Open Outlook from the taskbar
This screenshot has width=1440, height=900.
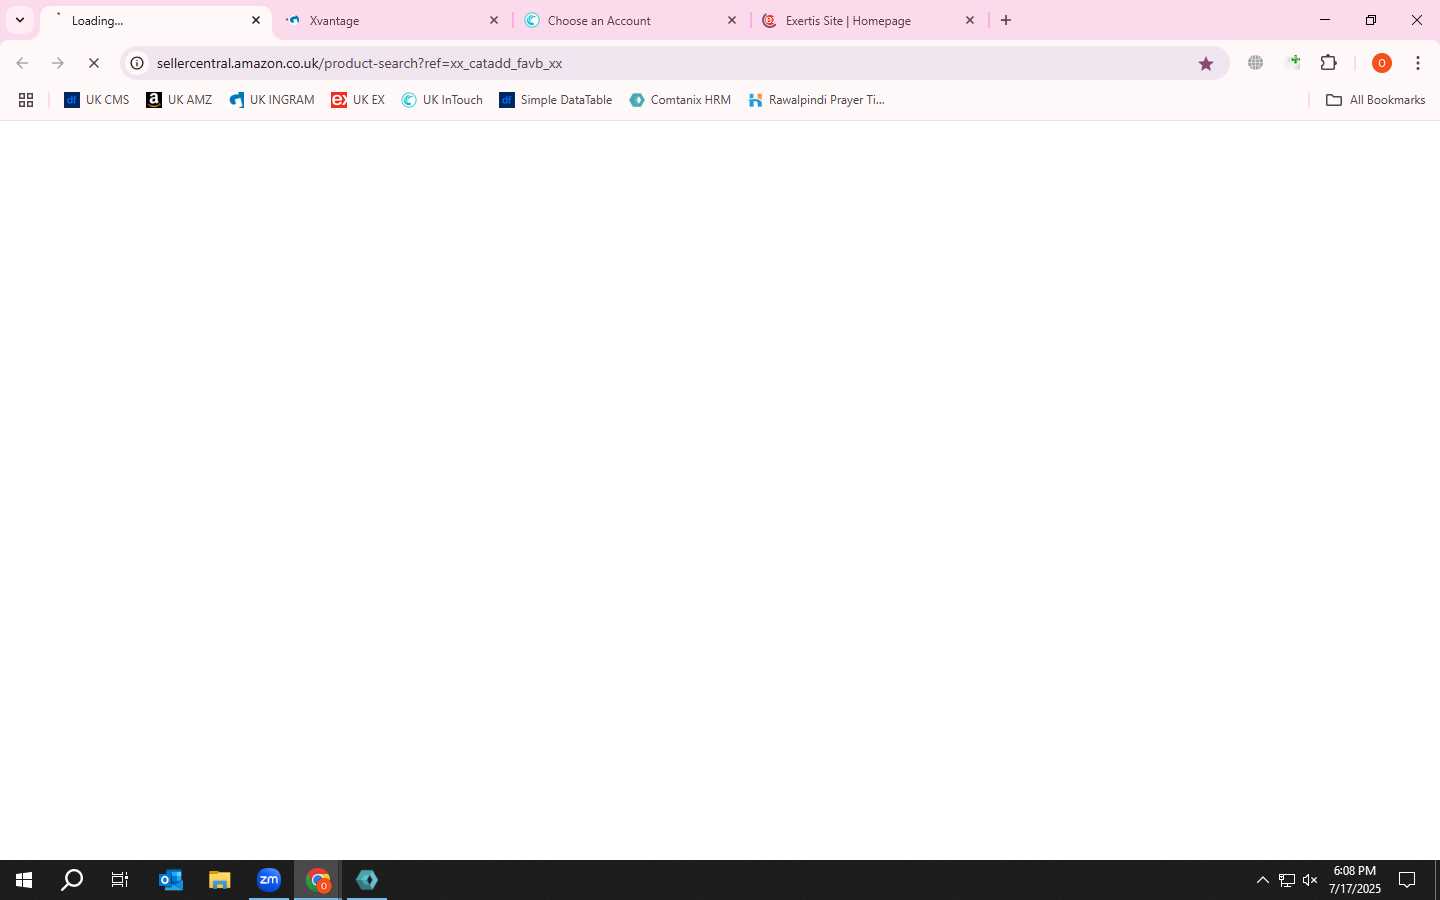point(171,880)
